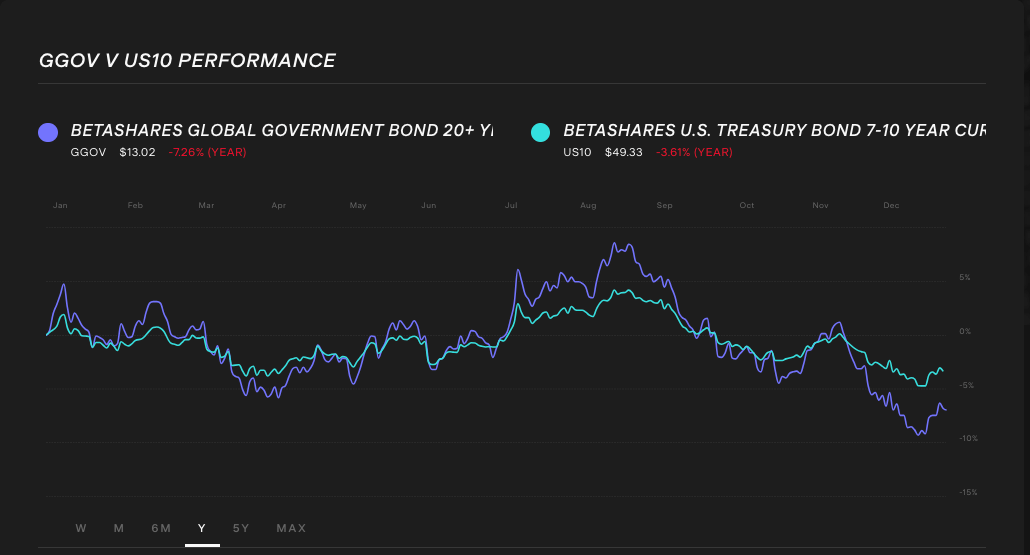Click the 0% y-axis label
Viewport: 1030px width, 555px height.
[964, 332]
